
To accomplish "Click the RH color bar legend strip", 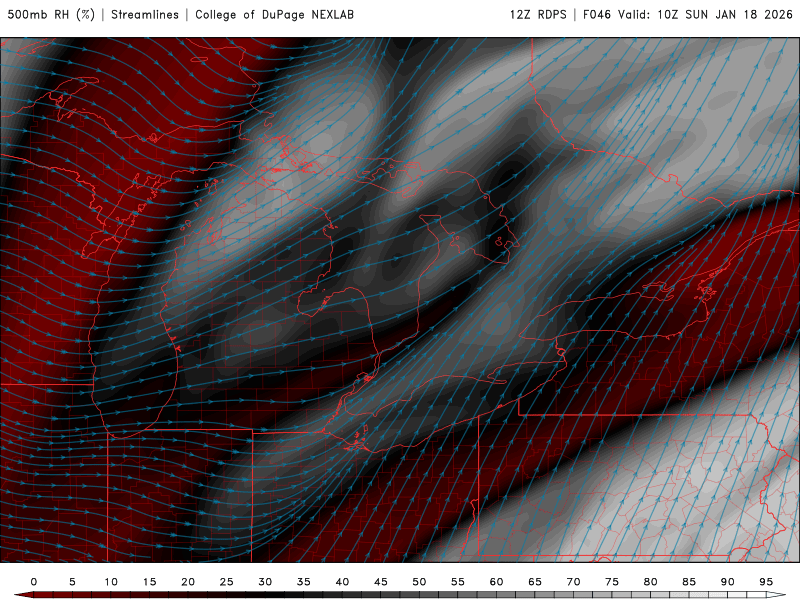I will [x=400, y=595].
